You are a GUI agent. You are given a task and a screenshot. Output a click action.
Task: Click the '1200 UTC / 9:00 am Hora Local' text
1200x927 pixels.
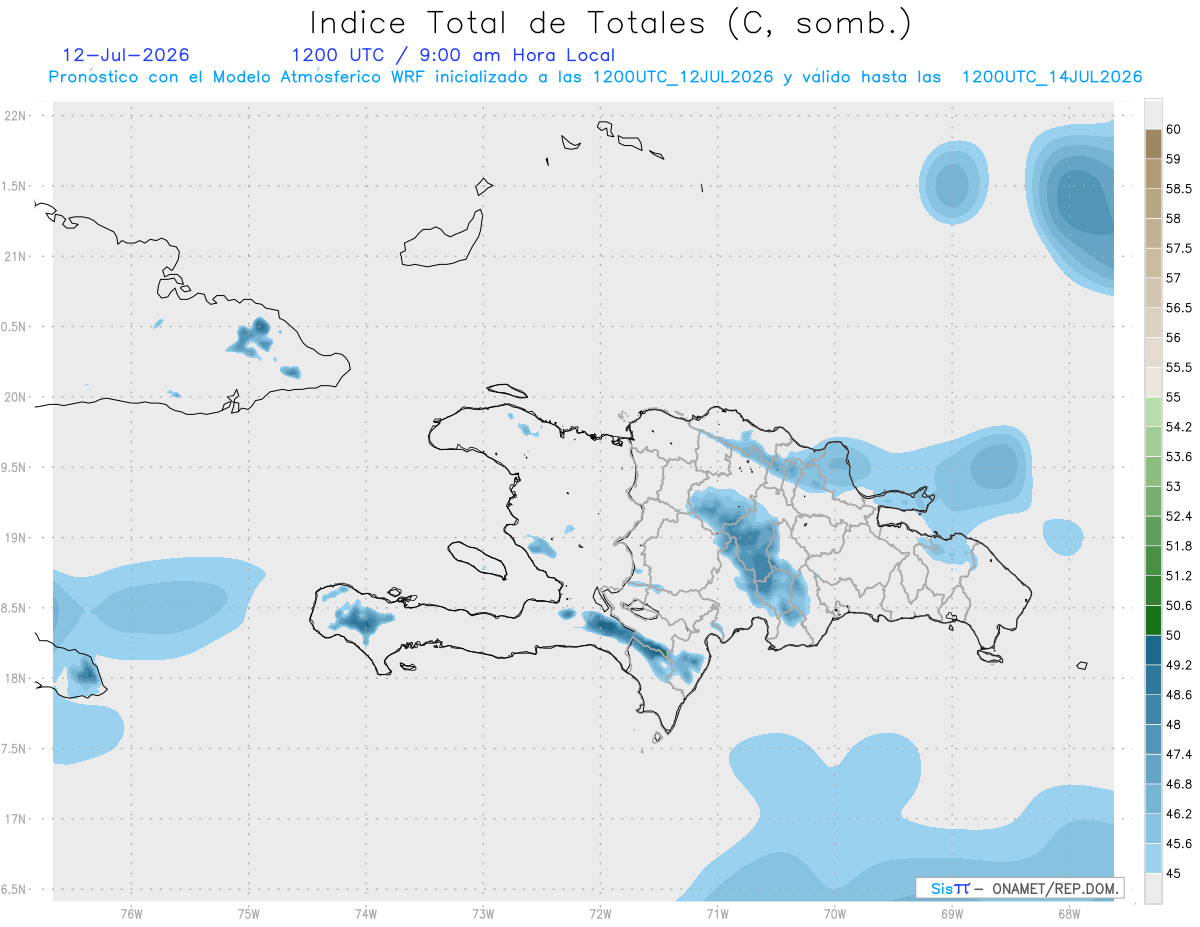453,55
